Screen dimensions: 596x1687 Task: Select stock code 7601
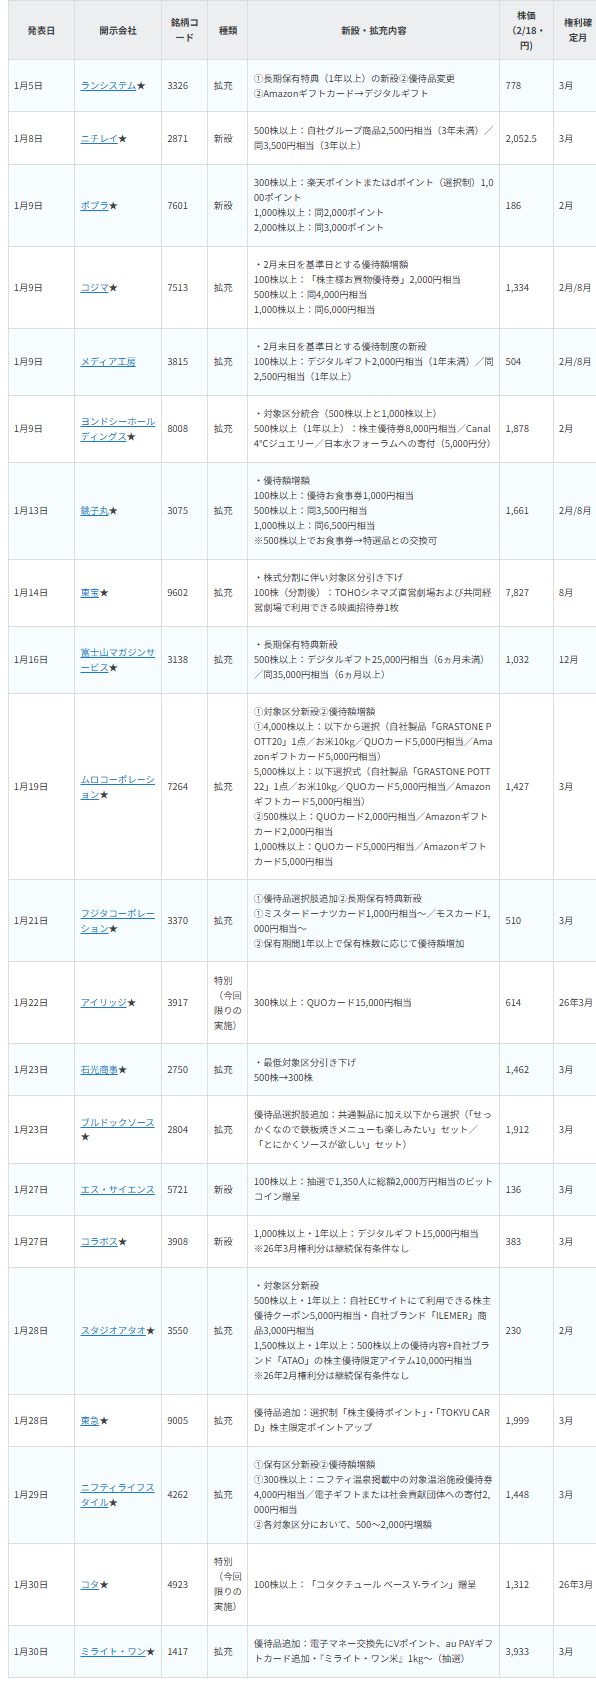[x=178, y=206]
